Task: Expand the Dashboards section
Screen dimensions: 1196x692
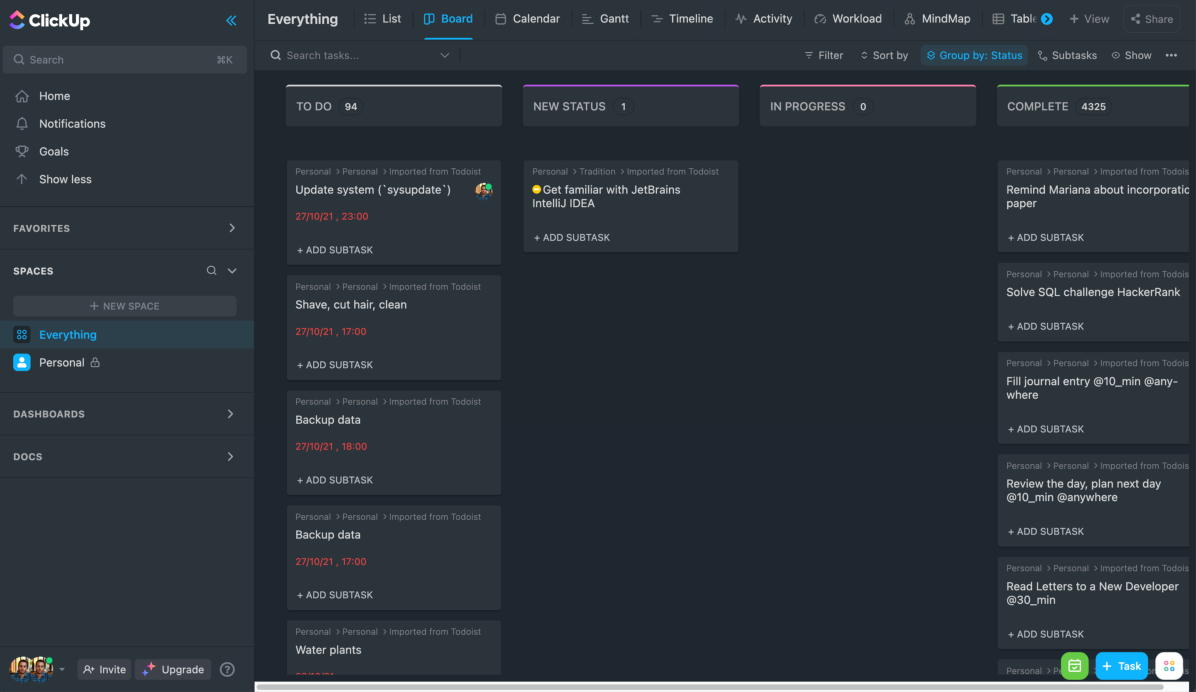Action: [x=231, y=414]
